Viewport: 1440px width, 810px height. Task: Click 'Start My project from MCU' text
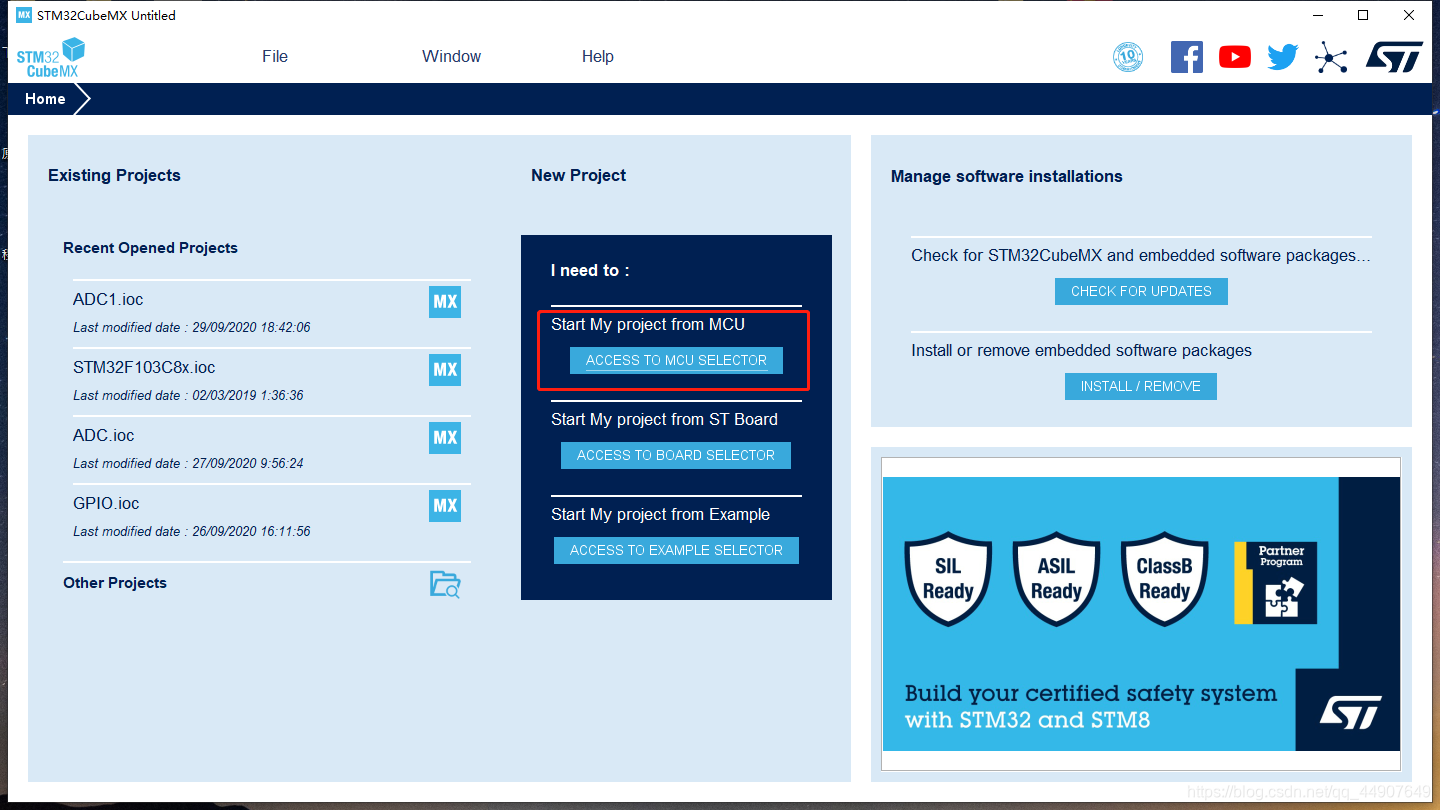pyautogui.click(x=648, y=325)
